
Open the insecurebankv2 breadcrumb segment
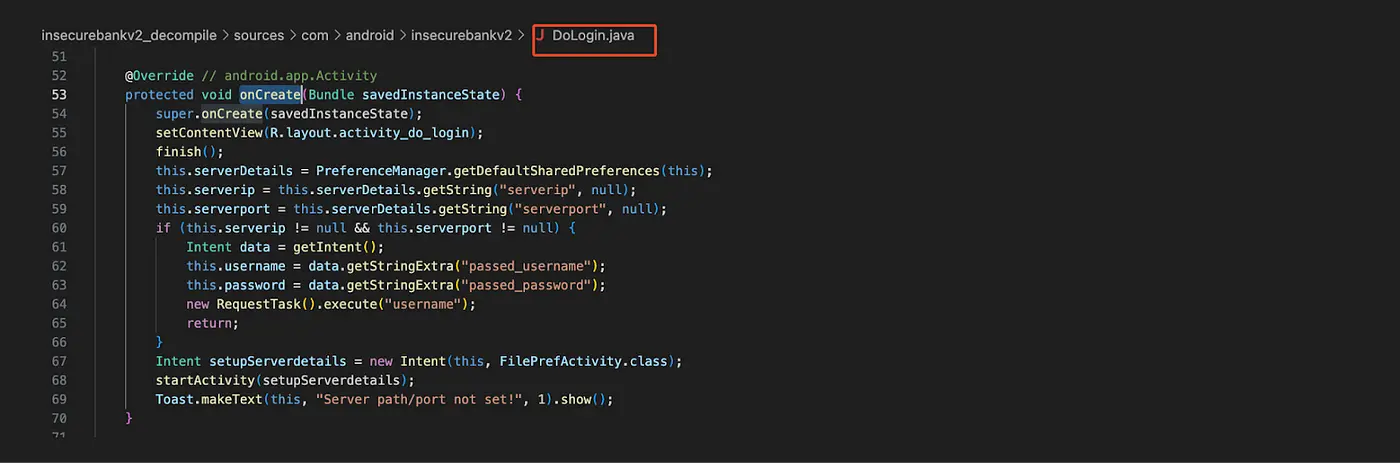(461, 35)
